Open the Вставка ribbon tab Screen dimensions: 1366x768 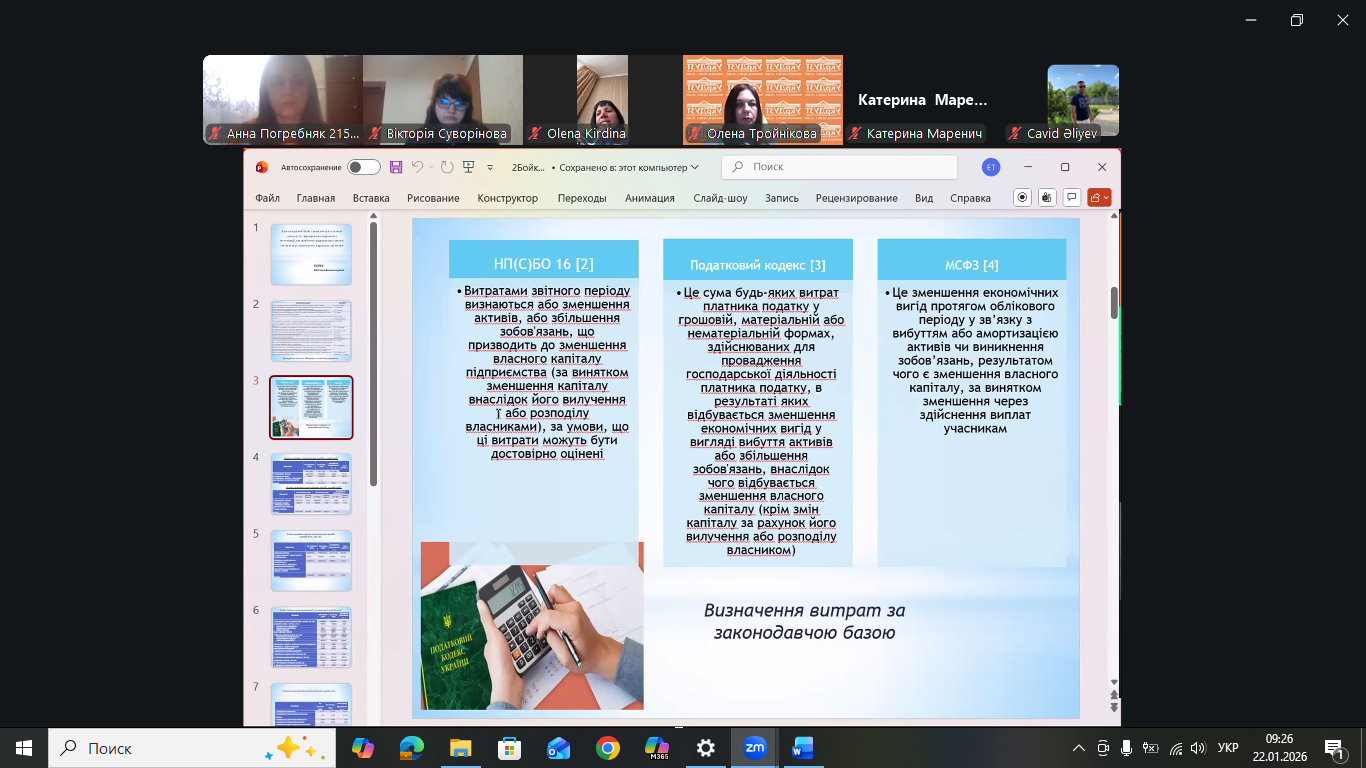371,198
